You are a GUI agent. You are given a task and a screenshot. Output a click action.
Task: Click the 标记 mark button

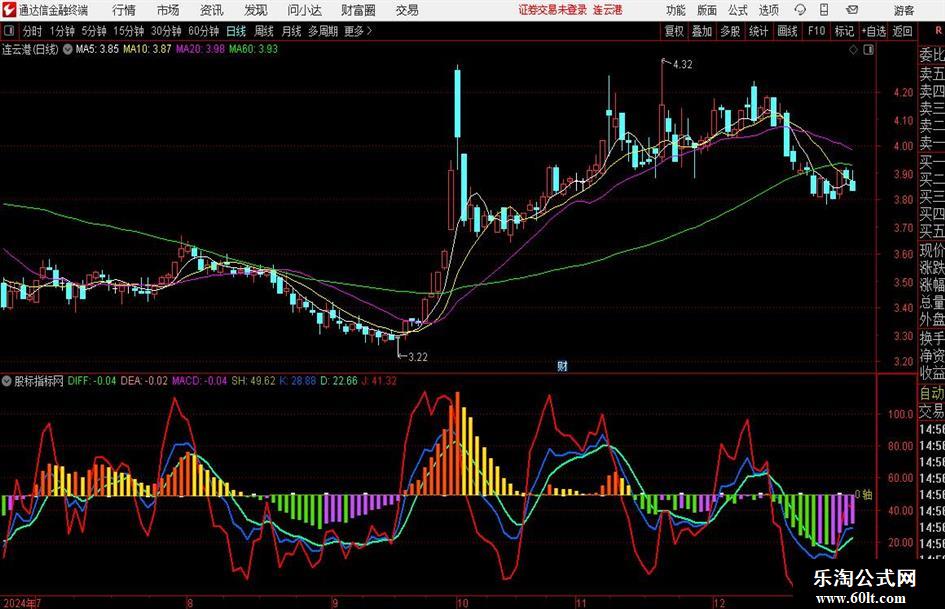point(844,31)
